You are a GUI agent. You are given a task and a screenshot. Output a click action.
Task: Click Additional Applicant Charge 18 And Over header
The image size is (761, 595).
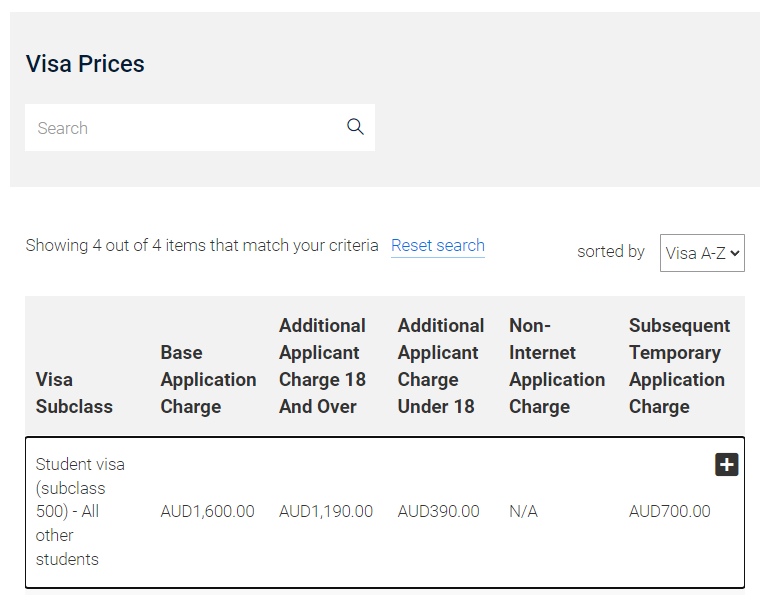(x=322, y=366)
